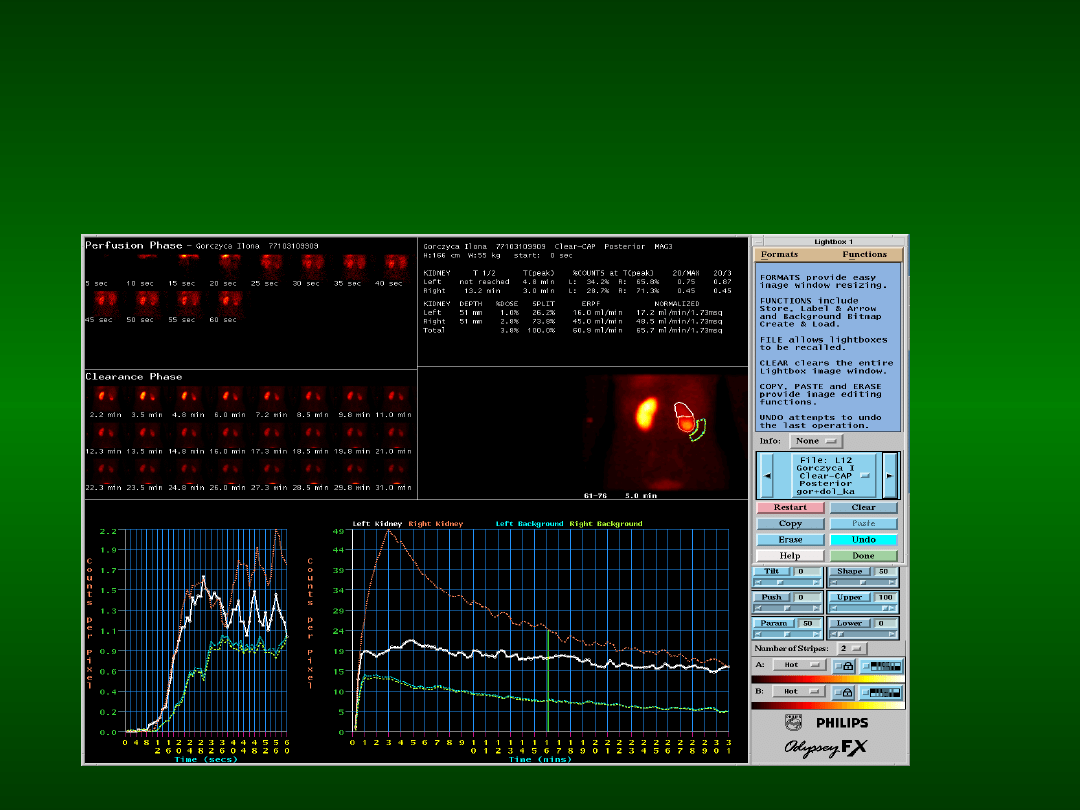Click the previous file left arrow button

point(767,475)
